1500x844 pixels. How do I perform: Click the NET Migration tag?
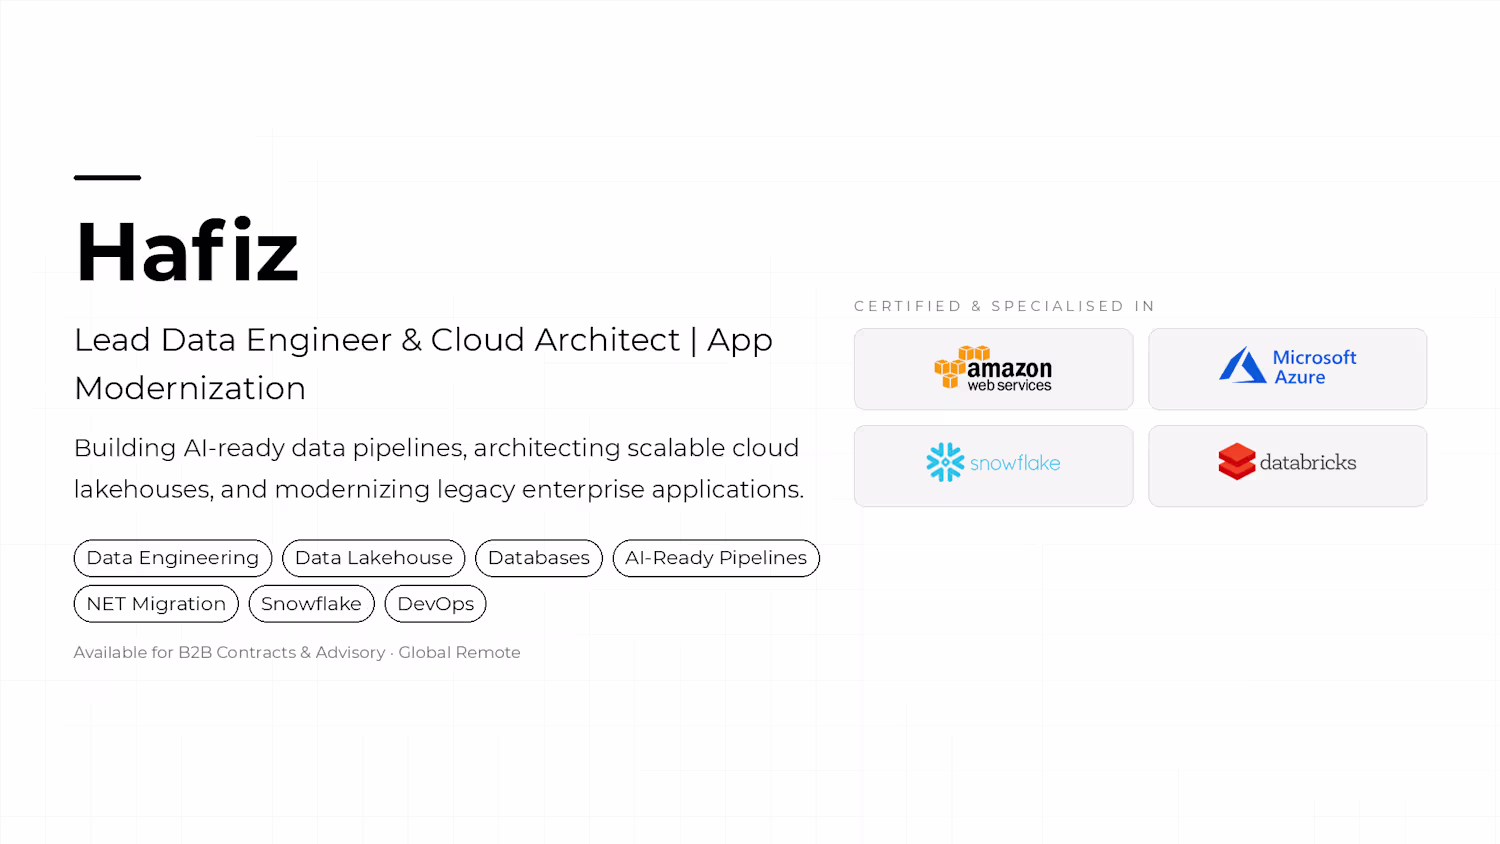(156, 604)
